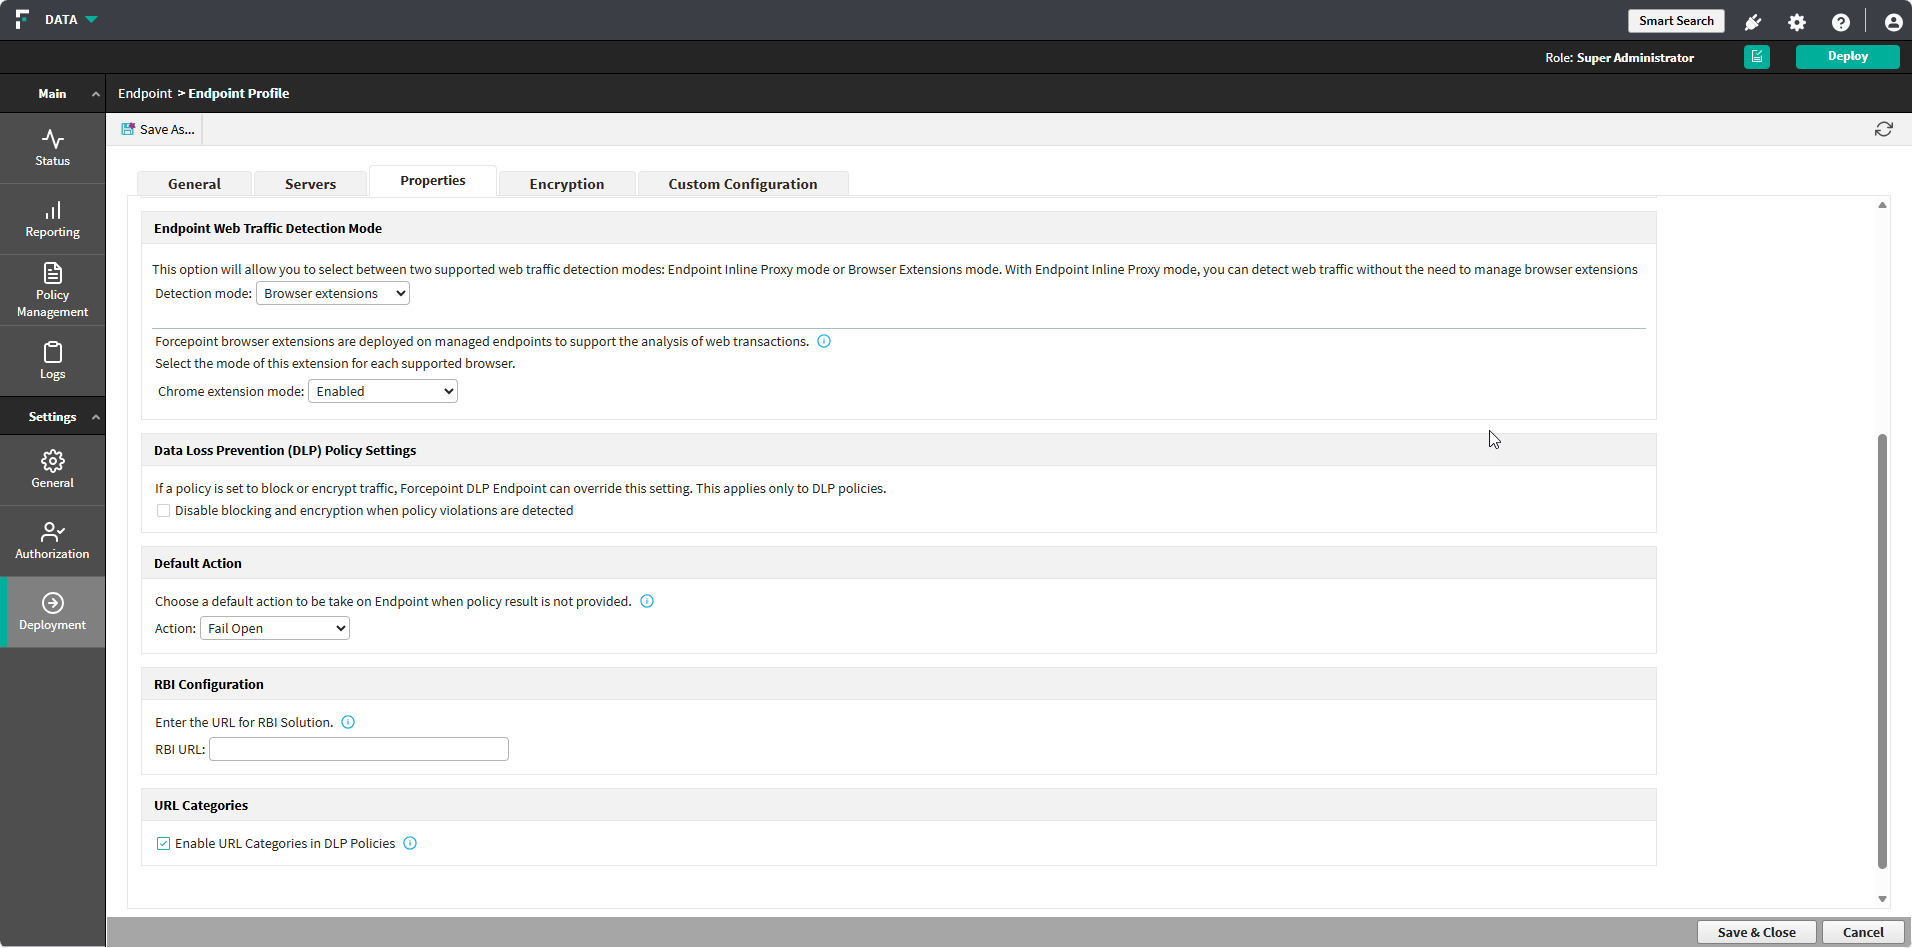Screen dimensions: 1912x948
Task: Open the Detection mode dropdown
Action: pos(333,293)
